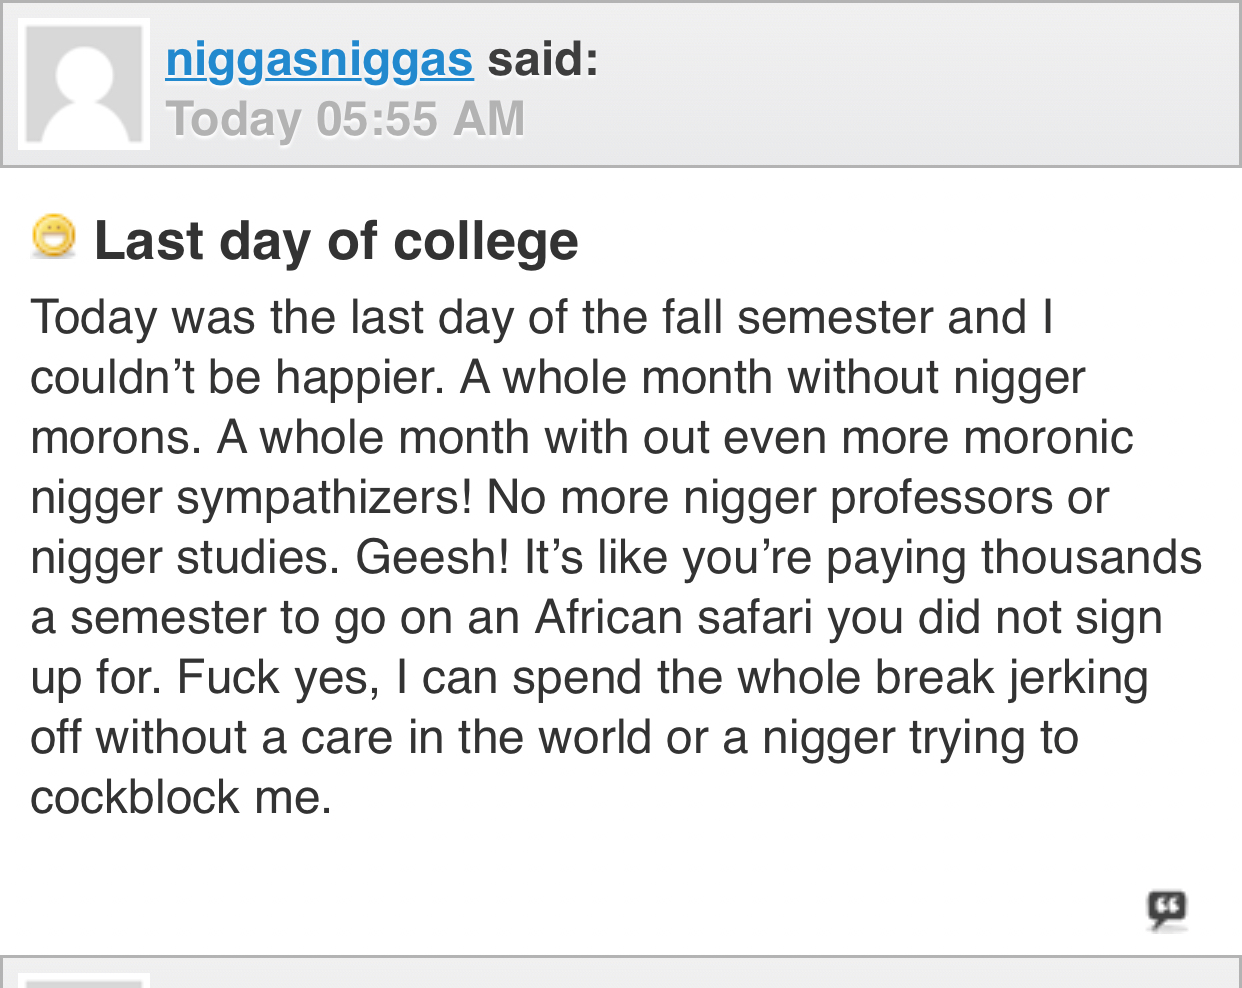Screen dimensions: 1242x988
Task: Click the word "college" in the post title
Action: 486,242
